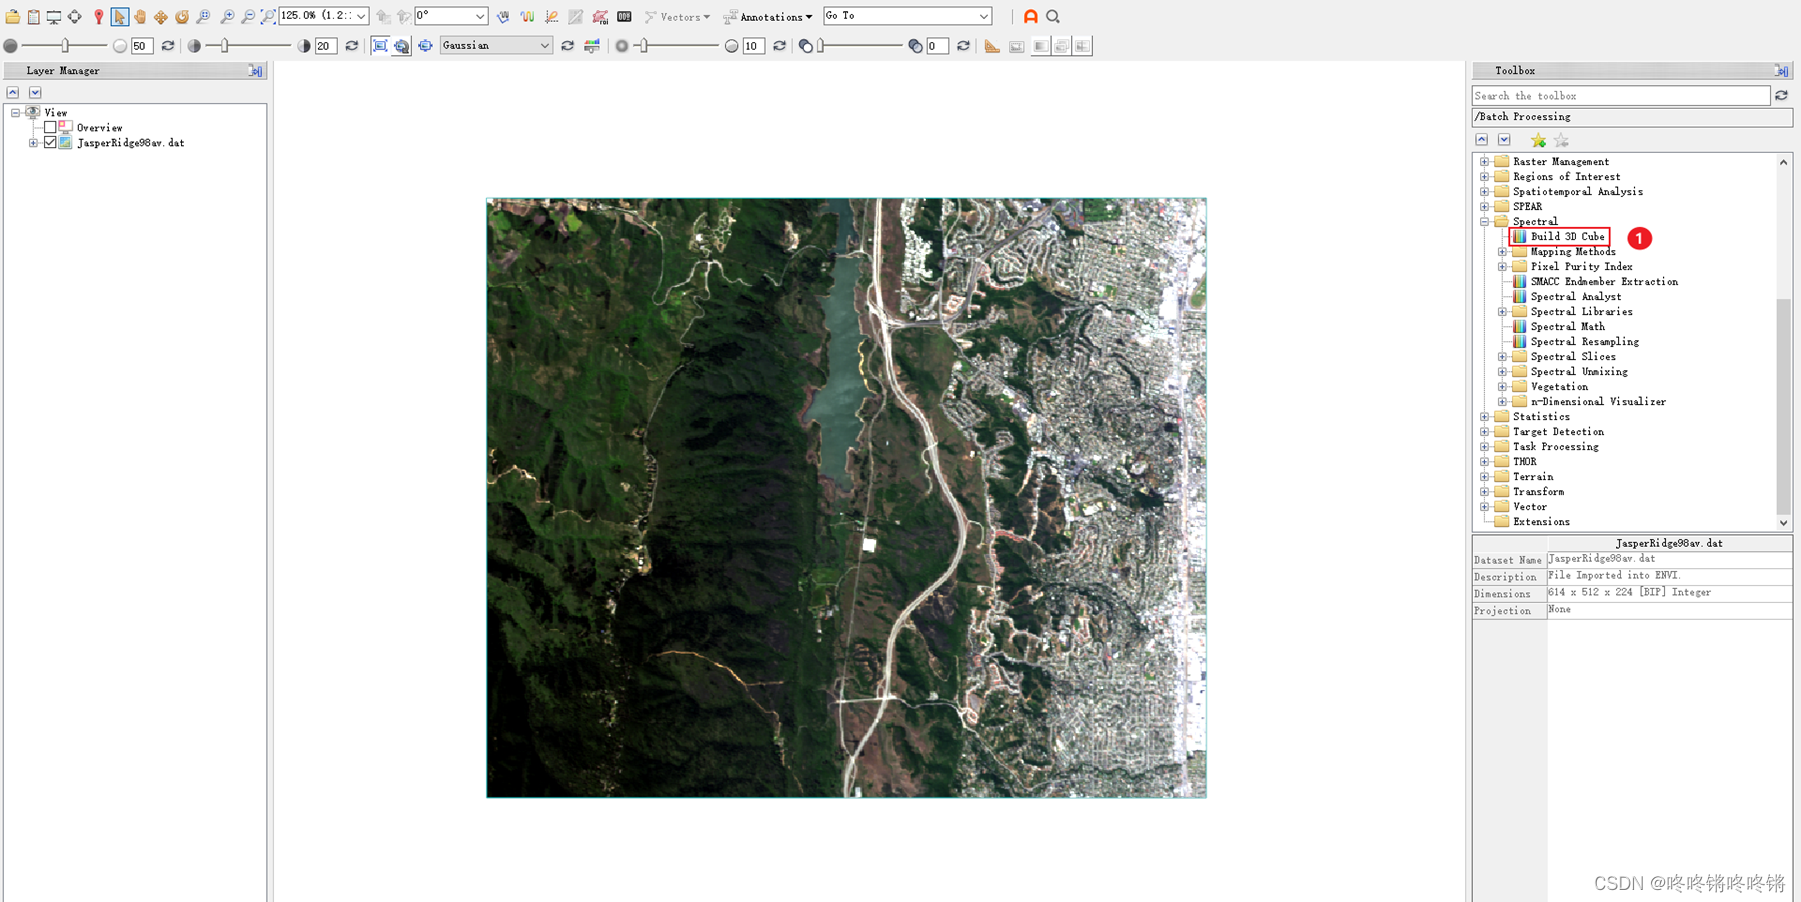
Task: Click the Open file folder icon
Action: 13,17
